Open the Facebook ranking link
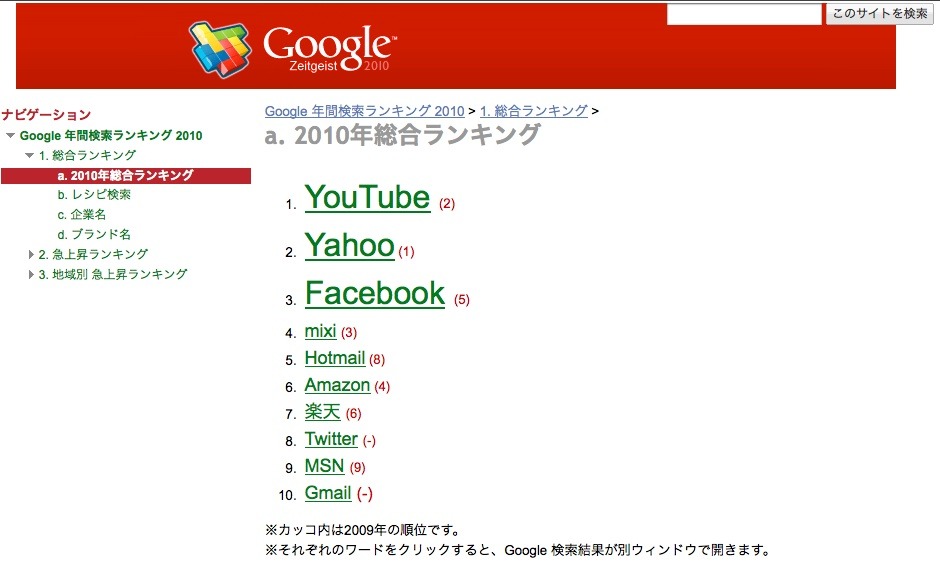 pos(375,293)
